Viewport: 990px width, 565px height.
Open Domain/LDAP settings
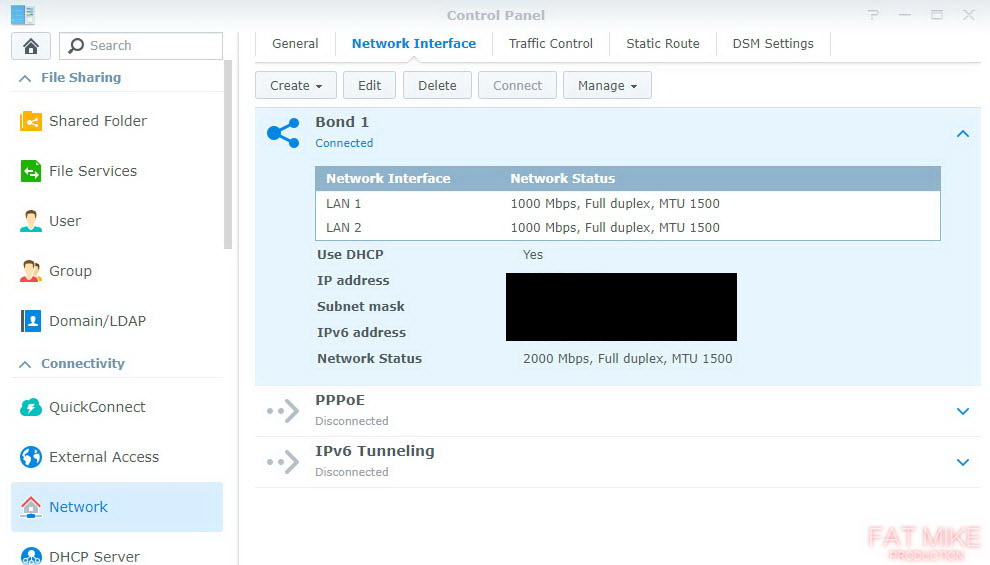click(x=117, y=321)
